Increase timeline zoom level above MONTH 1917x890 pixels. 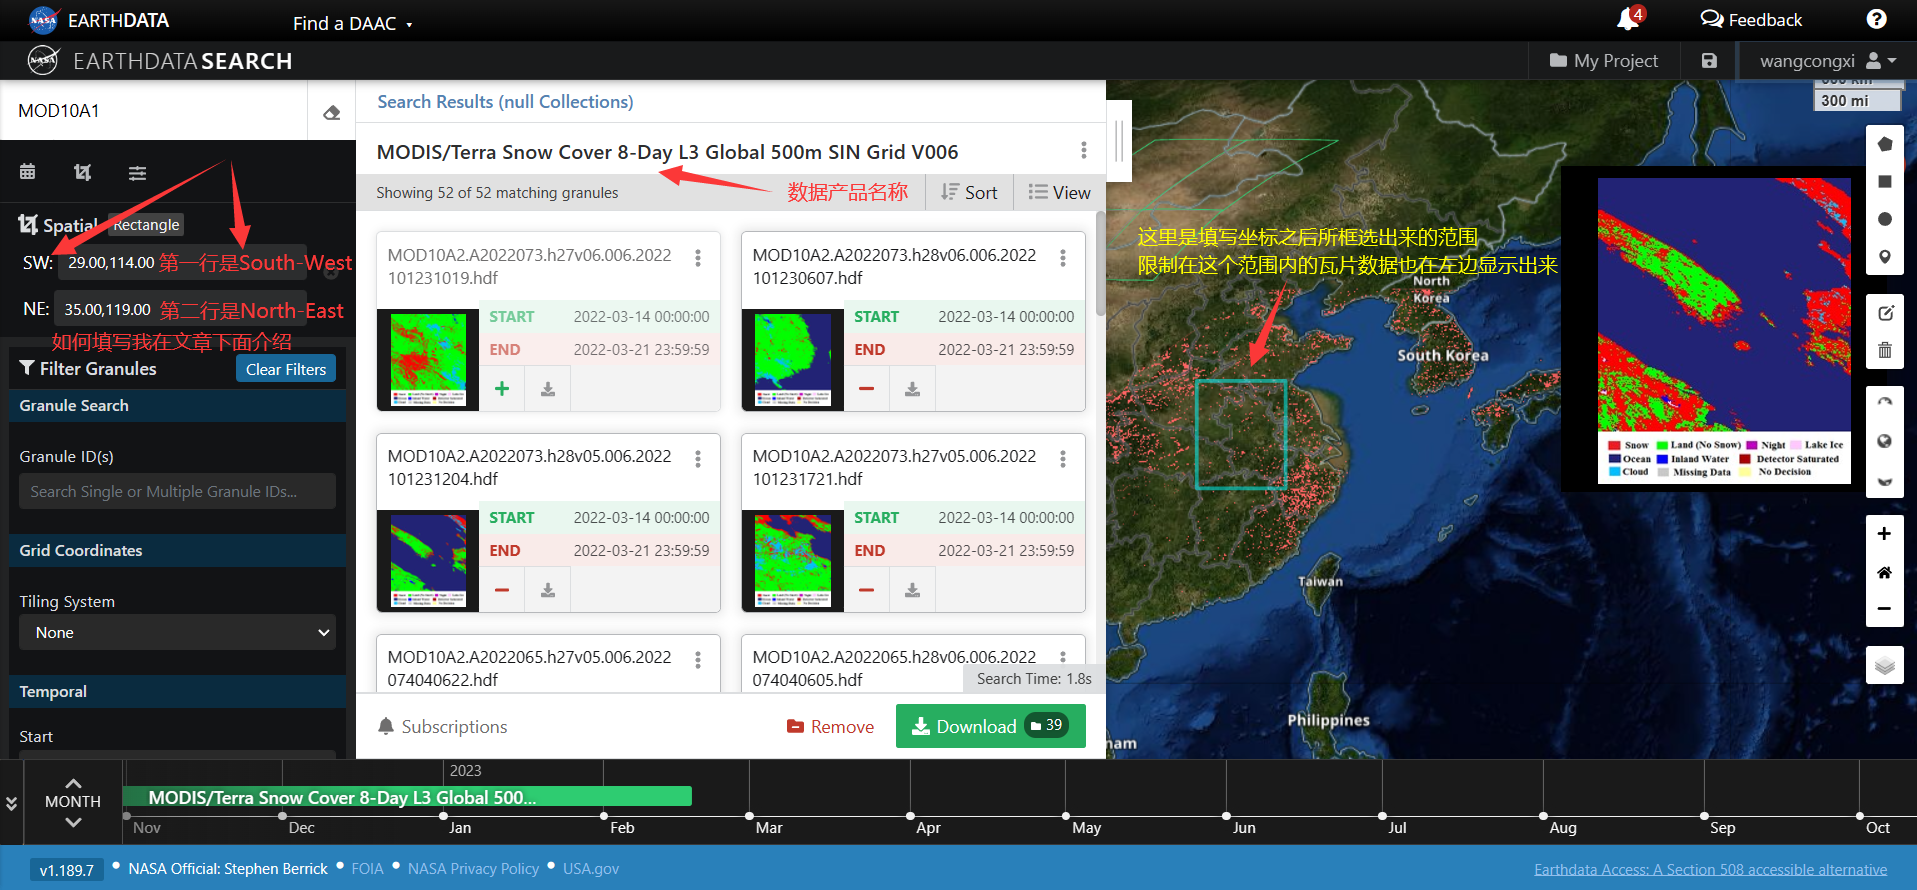click(x=73, y=783)
